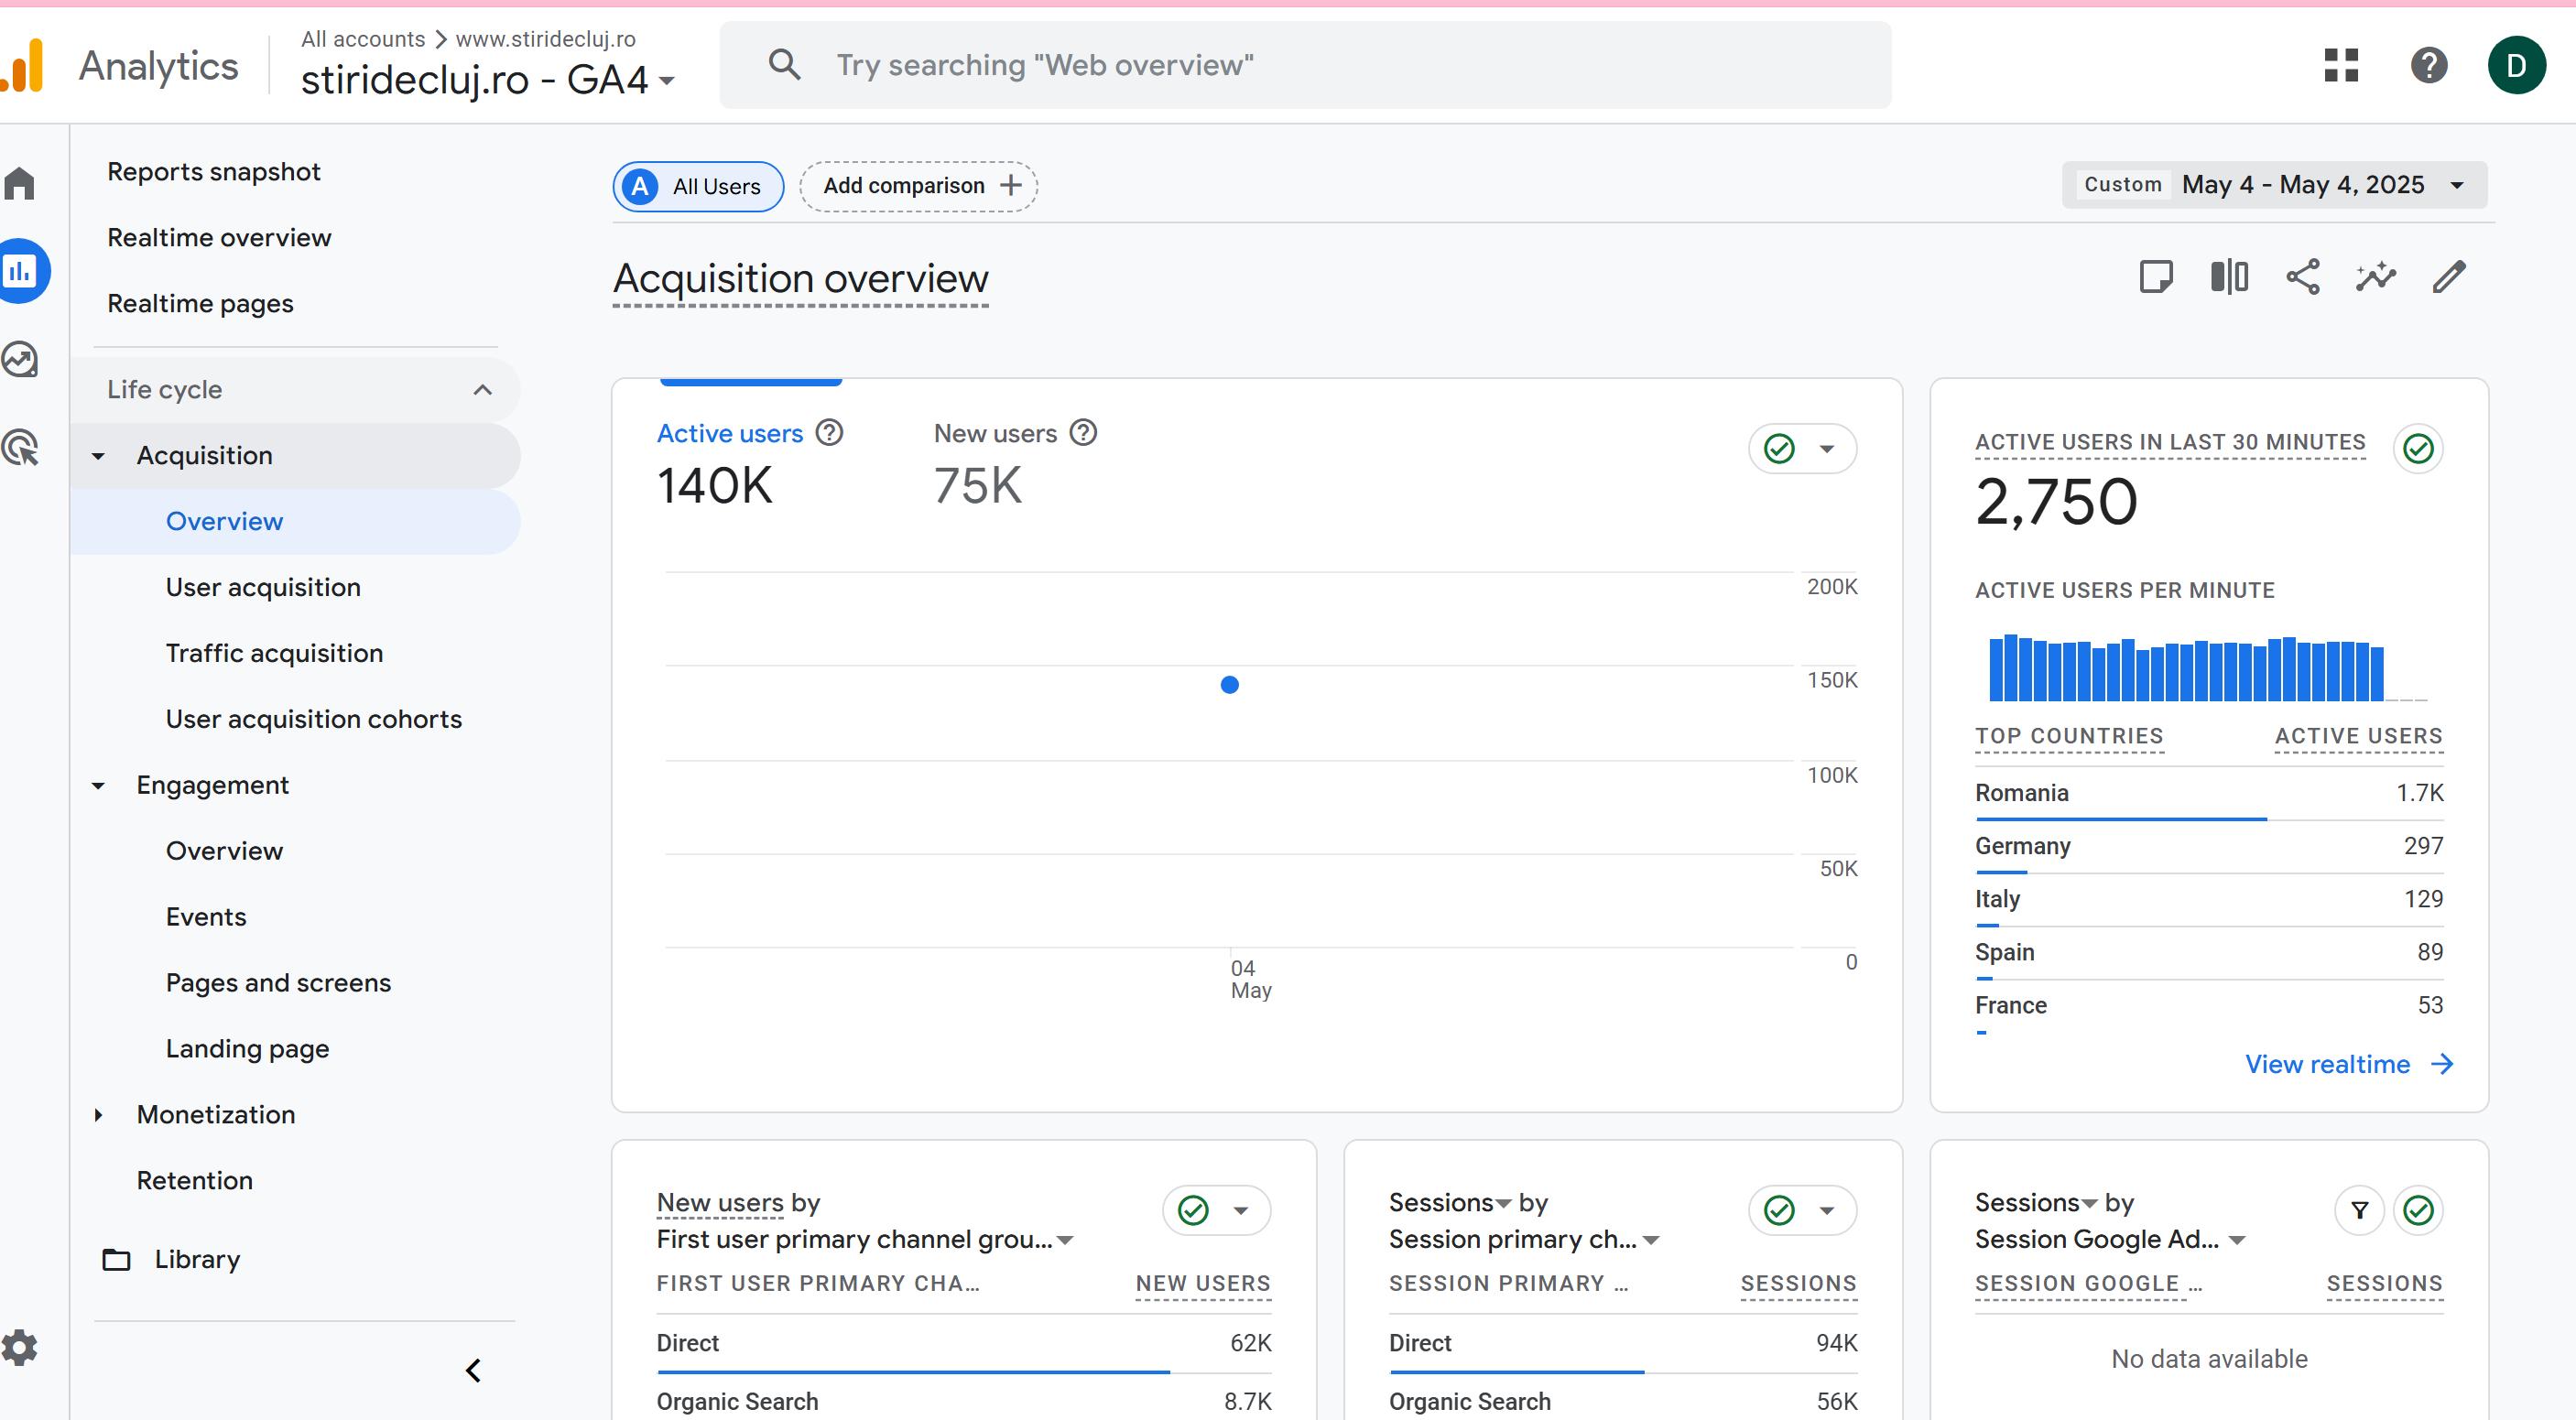Open the Explore icon in left rail
2576x1420 pixels.
[x=20, y=359]
